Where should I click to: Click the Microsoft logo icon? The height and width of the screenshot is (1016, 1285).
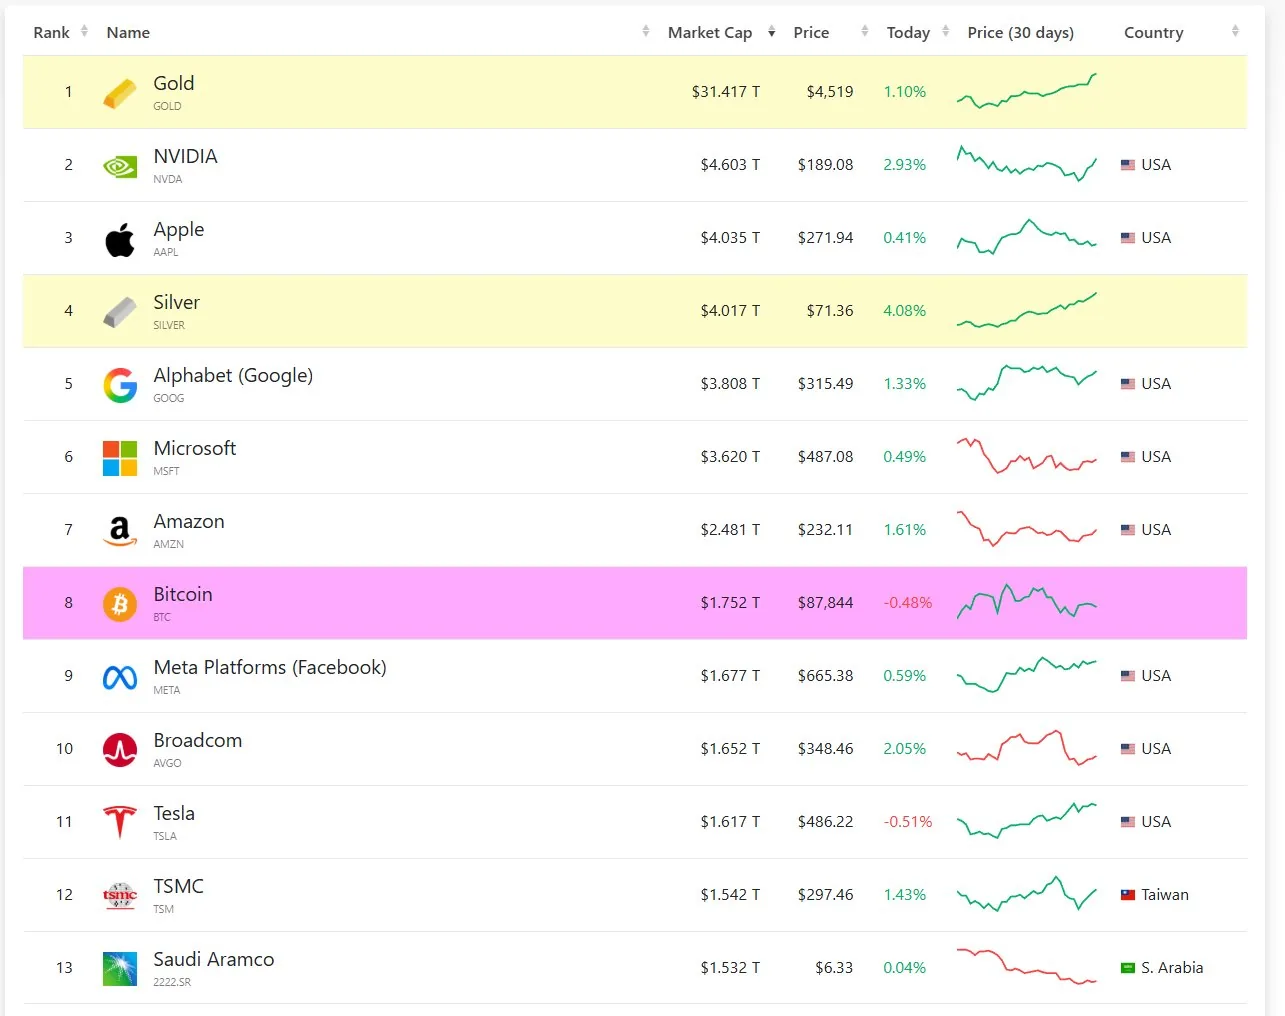click(120, 458)
